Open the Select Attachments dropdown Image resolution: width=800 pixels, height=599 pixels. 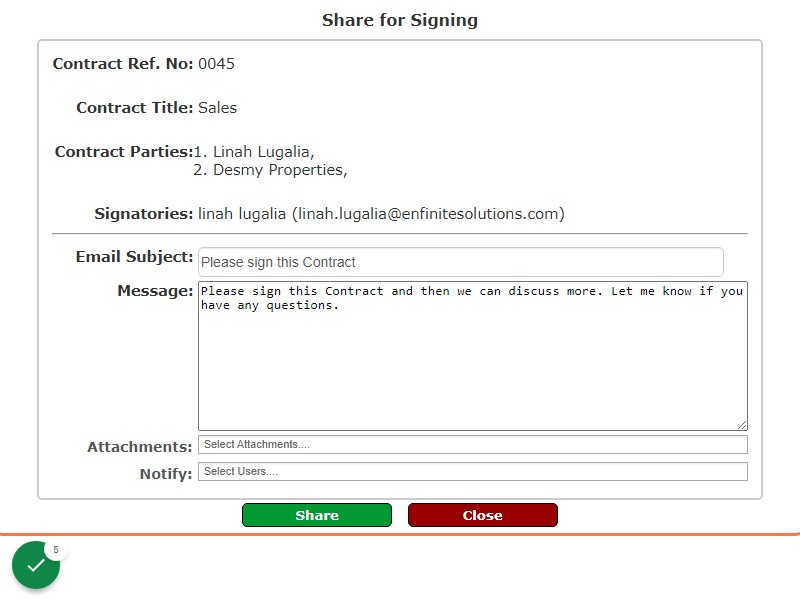(x=473, y=444)
